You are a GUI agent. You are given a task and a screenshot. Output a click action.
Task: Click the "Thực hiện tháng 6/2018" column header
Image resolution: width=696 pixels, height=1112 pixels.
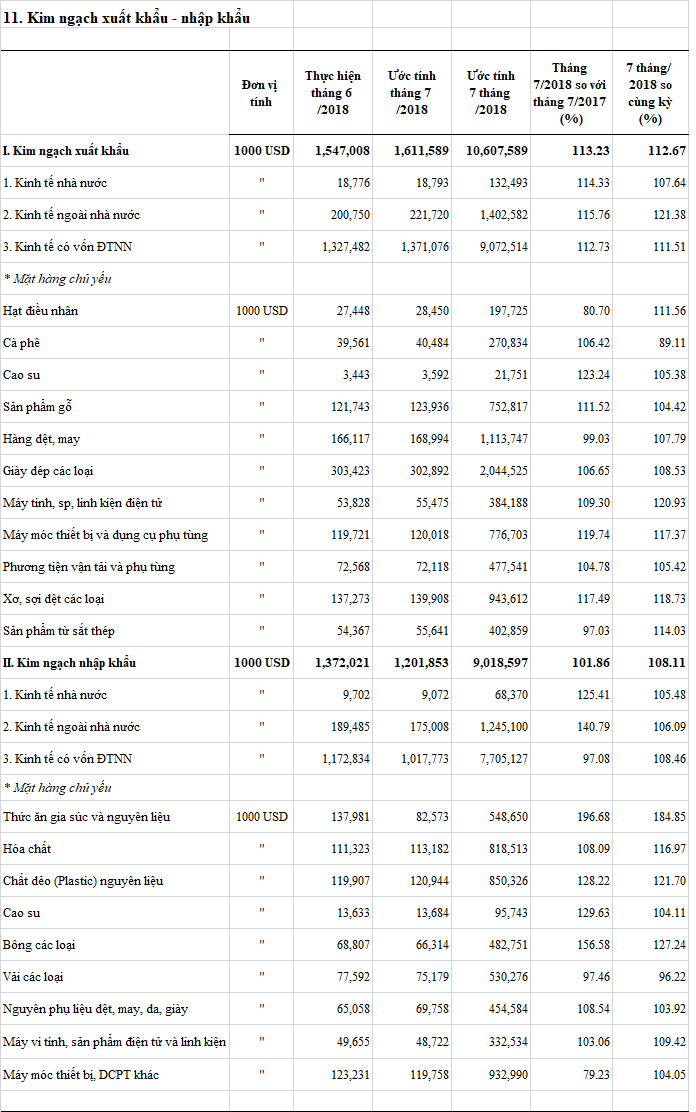(x=333, y=93)
